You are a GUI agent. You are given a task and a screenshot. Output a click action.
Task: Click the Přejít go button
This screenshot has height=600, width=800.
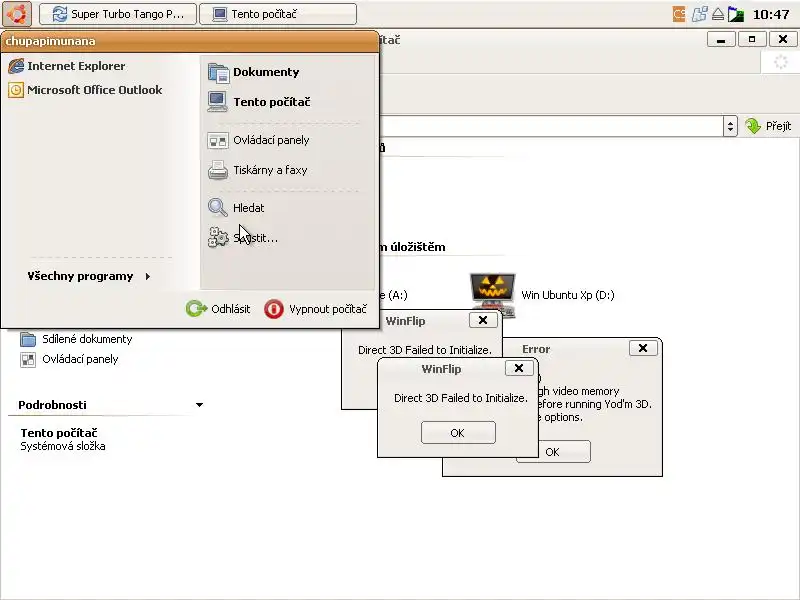(768, 126)
